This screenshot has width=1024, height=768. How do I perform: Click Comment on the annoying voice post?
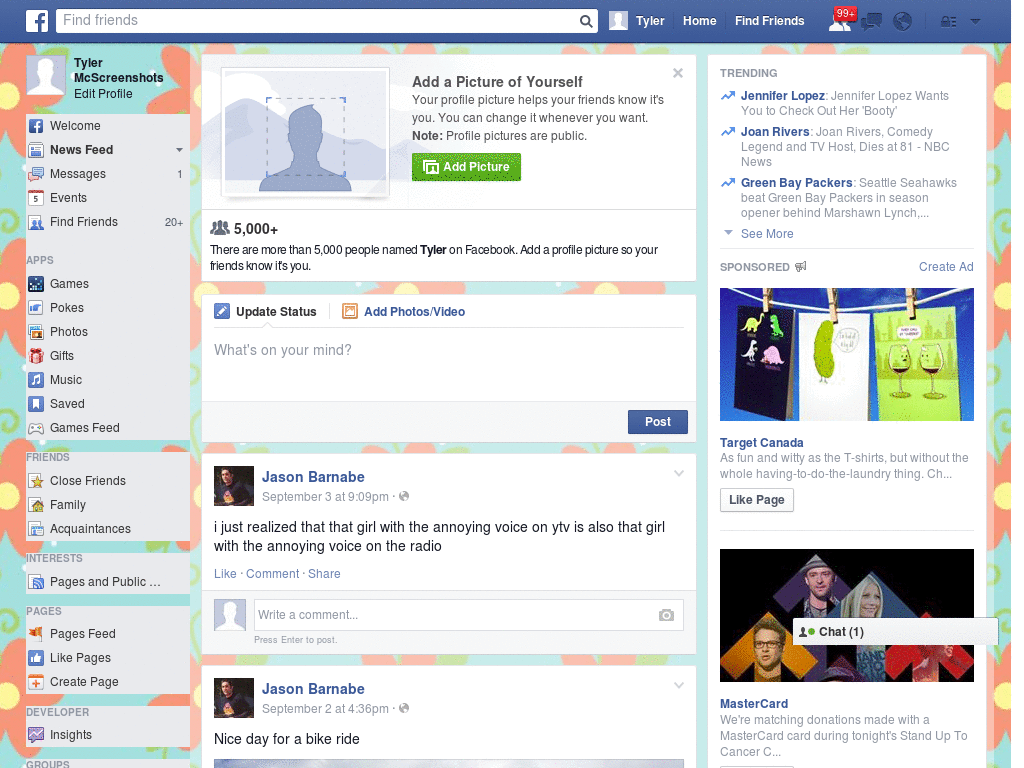tap(272, 573)
